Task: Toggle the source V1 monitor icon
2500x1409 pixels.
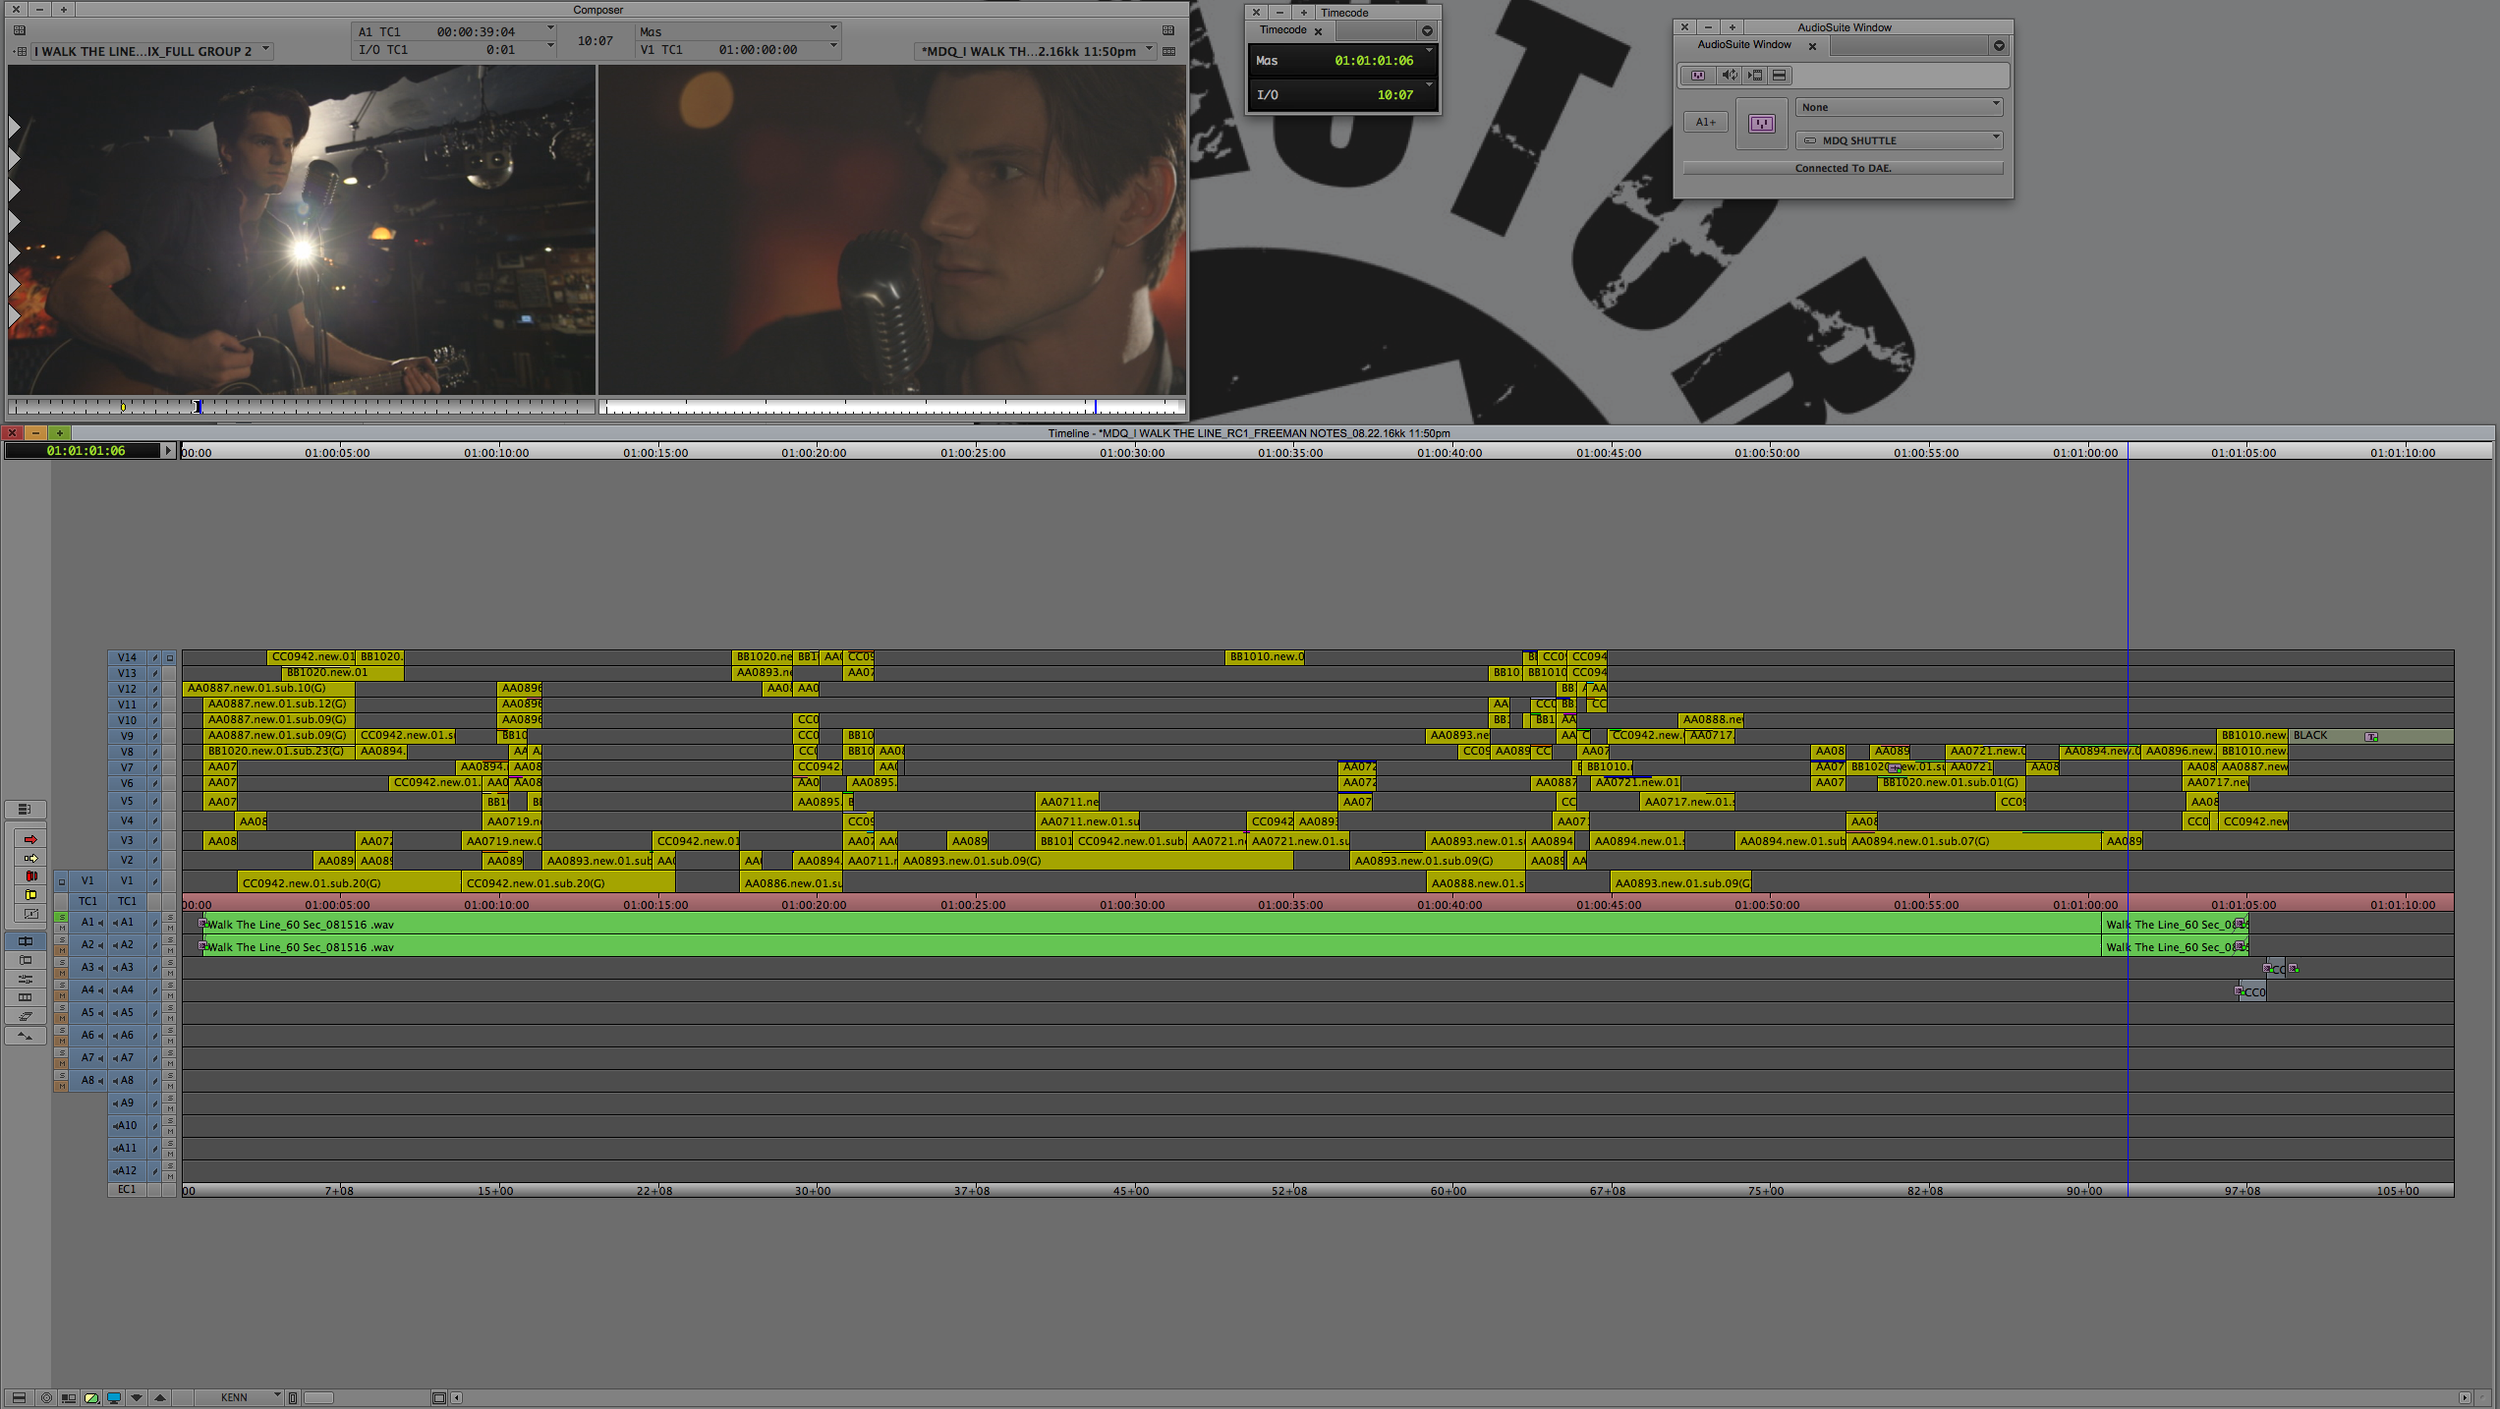Action: click(61, 882)
